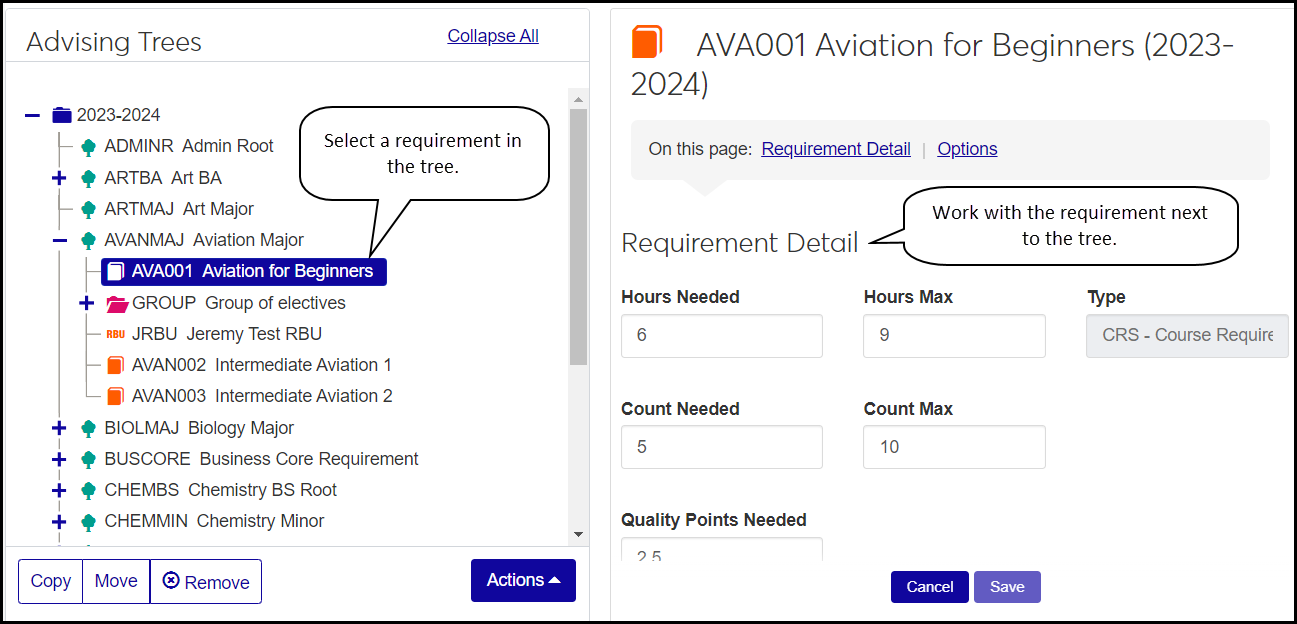
Task: Click the large orange book icon in header
Action: tap(647, 43)
